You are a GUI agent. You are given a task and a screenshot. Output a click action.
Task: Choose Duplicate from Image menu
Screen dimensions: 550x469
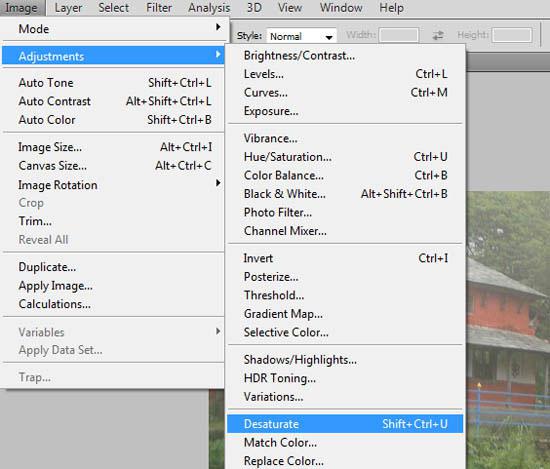[113, 267]
